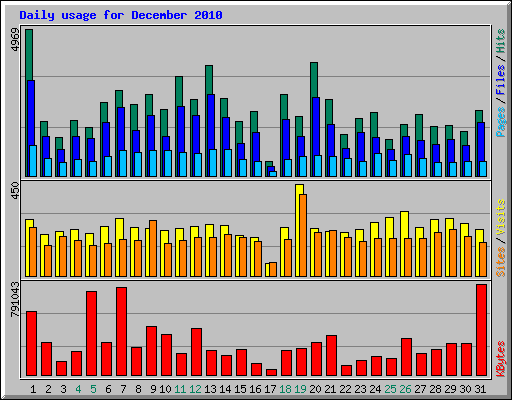This screenshot has width=512, height=400.
Task: Click day label 17 on the x-axis
Action: 270,389
